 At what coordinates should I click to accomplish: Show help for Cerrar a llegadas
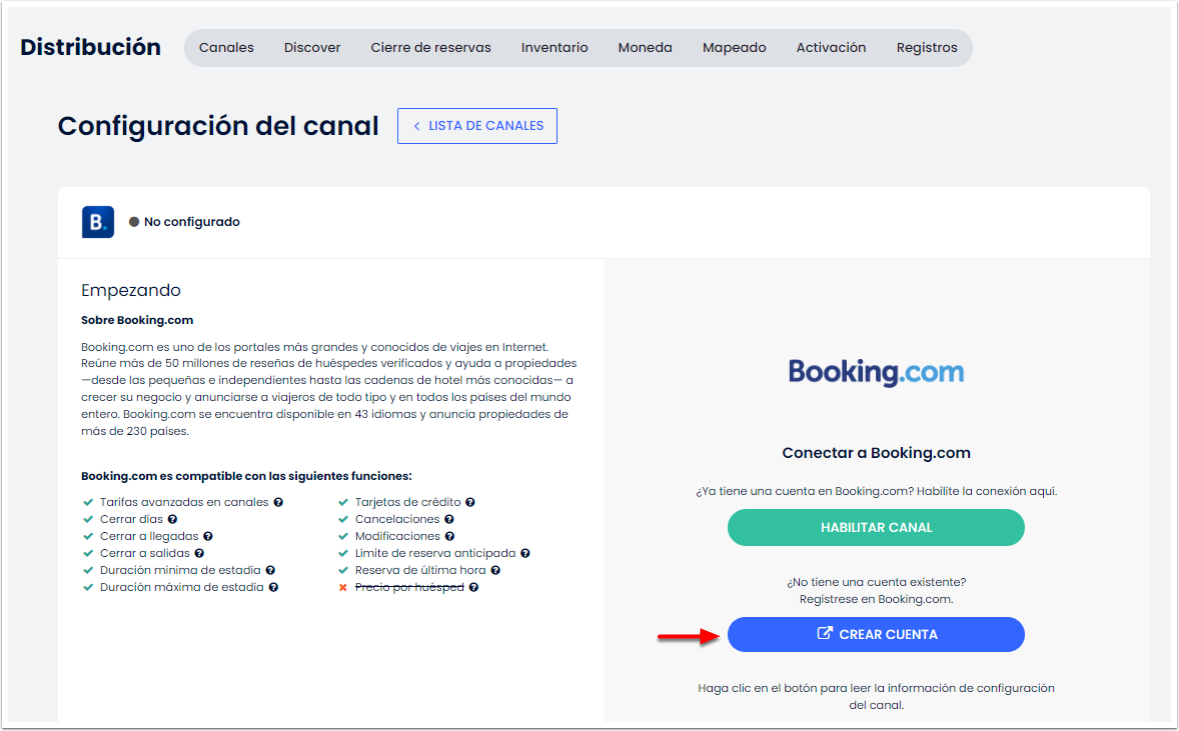208,536
